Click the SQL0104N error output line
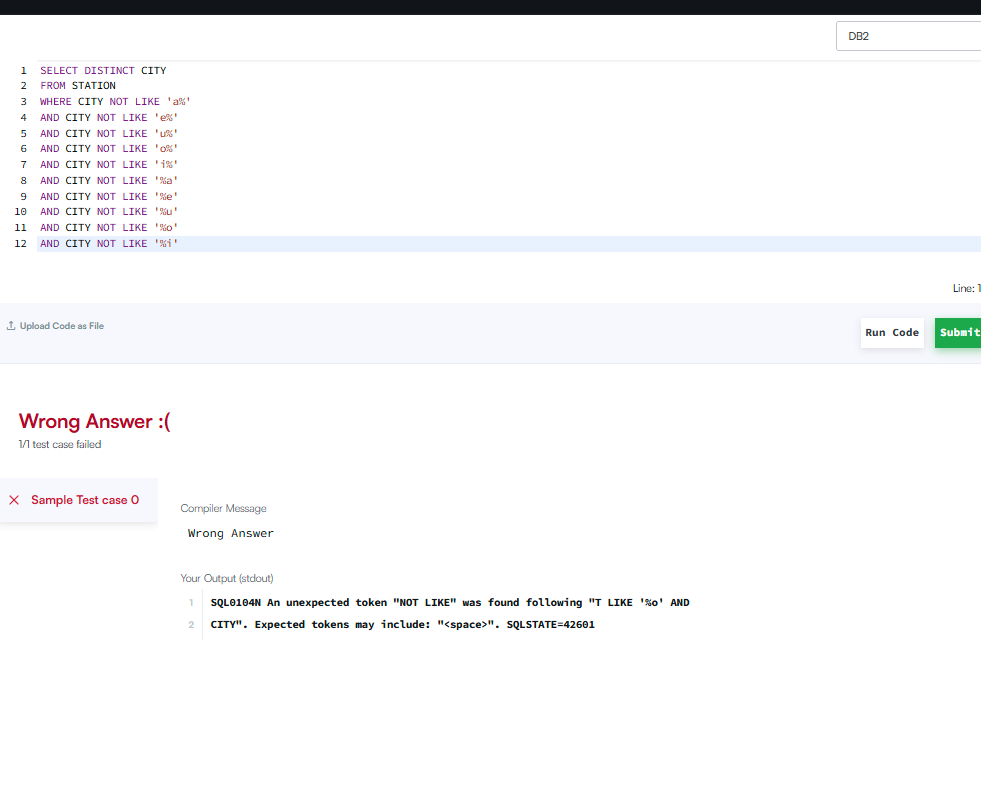The width and height of the screenshot is (981, 800). [450, 603]
